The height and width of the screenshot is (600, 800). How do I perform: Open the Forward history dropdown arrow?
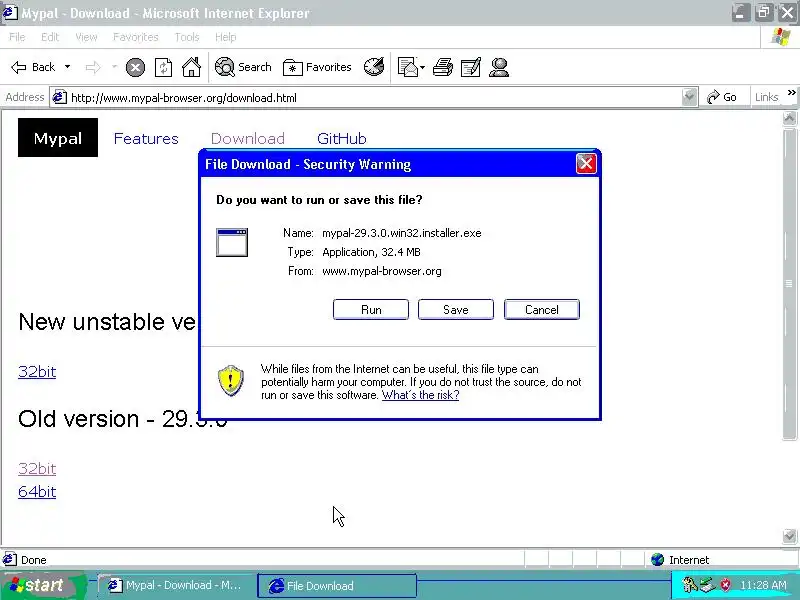[x=114, y=67]
